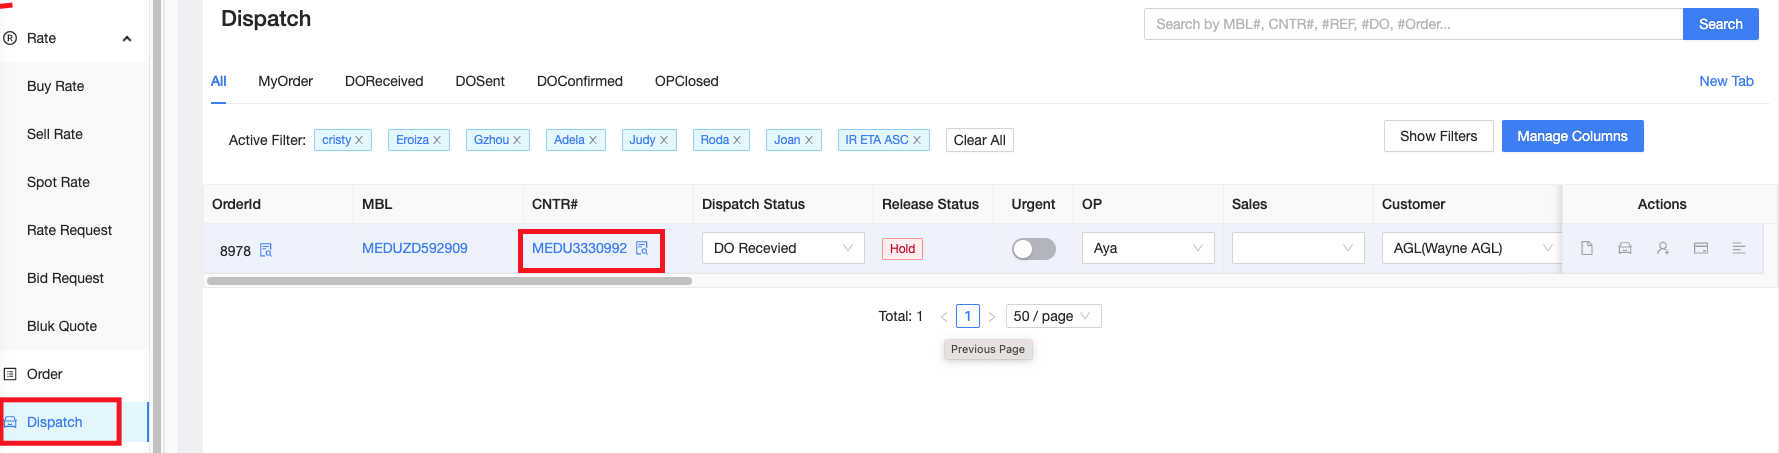Click the horizontal table scrollbar
The width and height of the screenshot is (1779, 453).
[x=449, y=281]
